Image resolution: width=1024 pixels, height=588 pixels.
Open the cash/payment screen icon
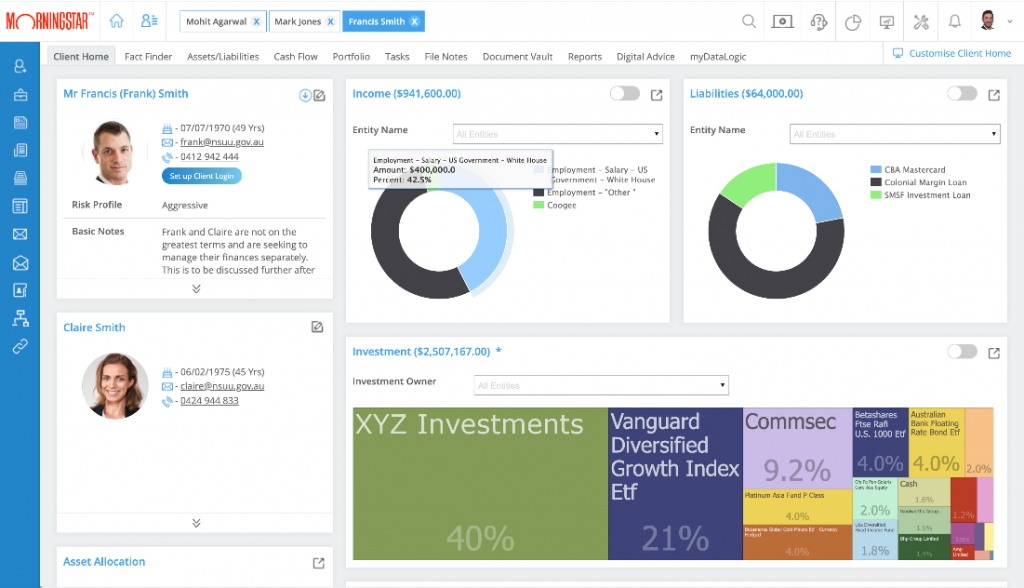click(x=782, y=22)
